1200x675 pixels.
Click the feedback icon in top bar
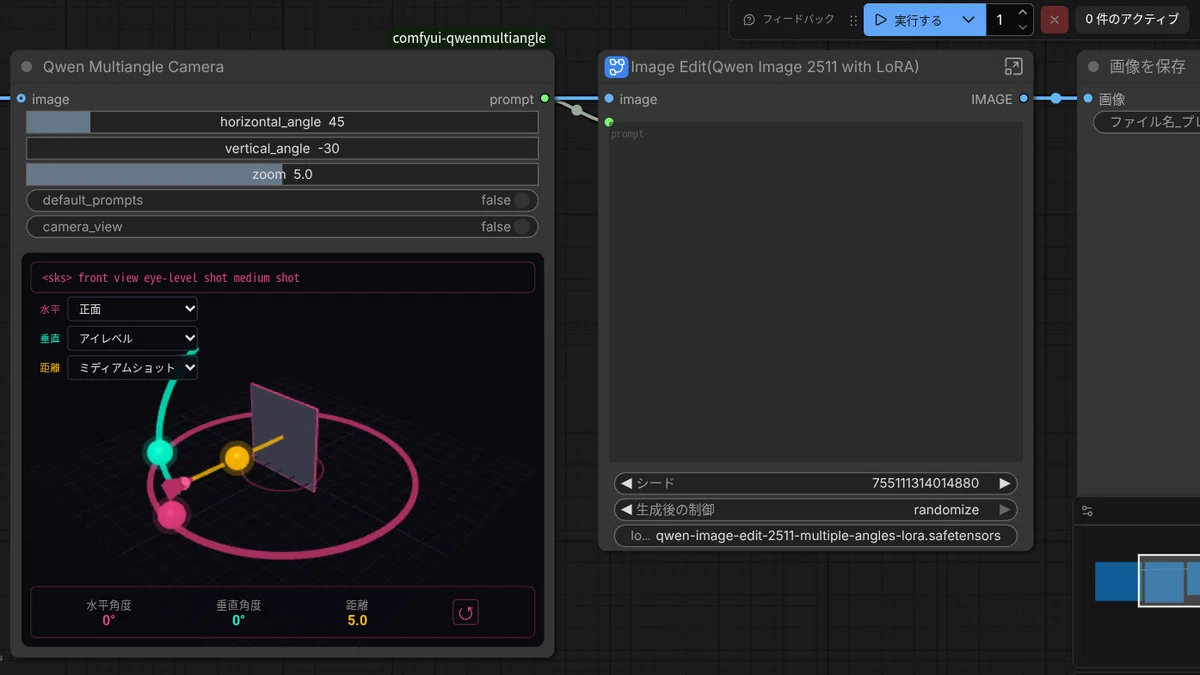[x=749, y=20]
